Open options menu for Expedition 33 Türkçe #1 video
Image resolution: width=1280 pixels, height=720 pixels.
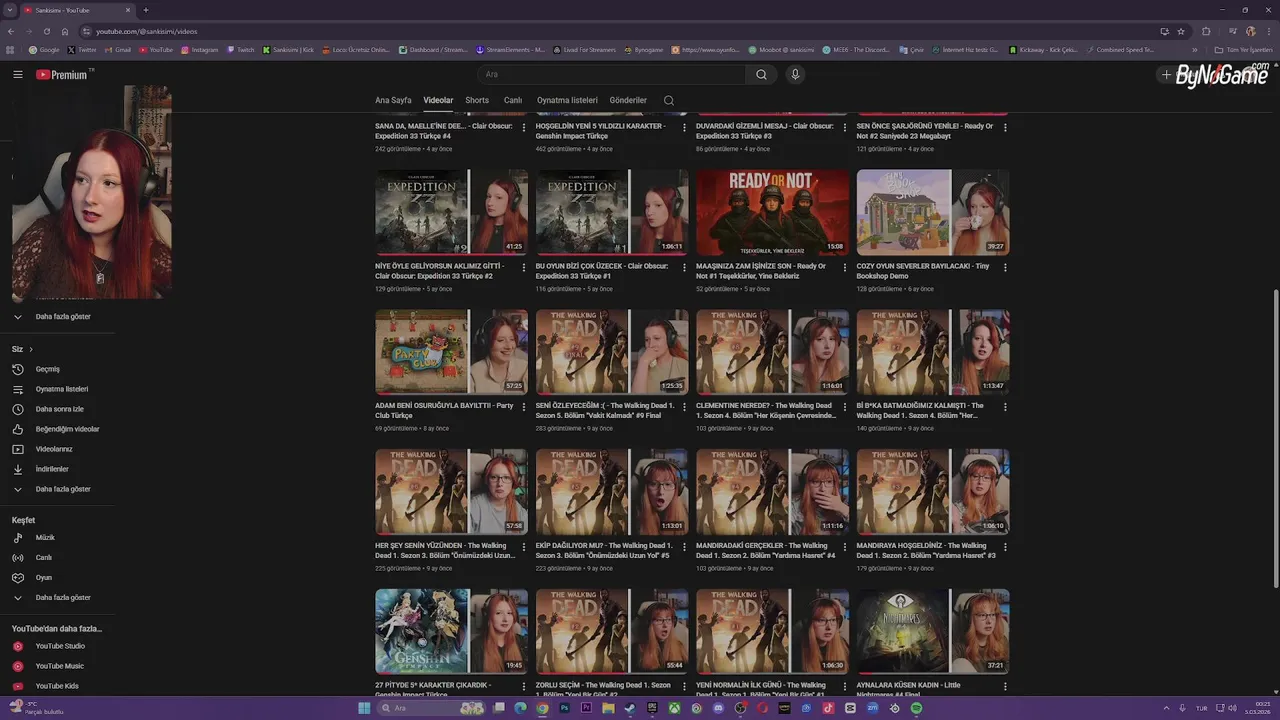coord(684,267)
